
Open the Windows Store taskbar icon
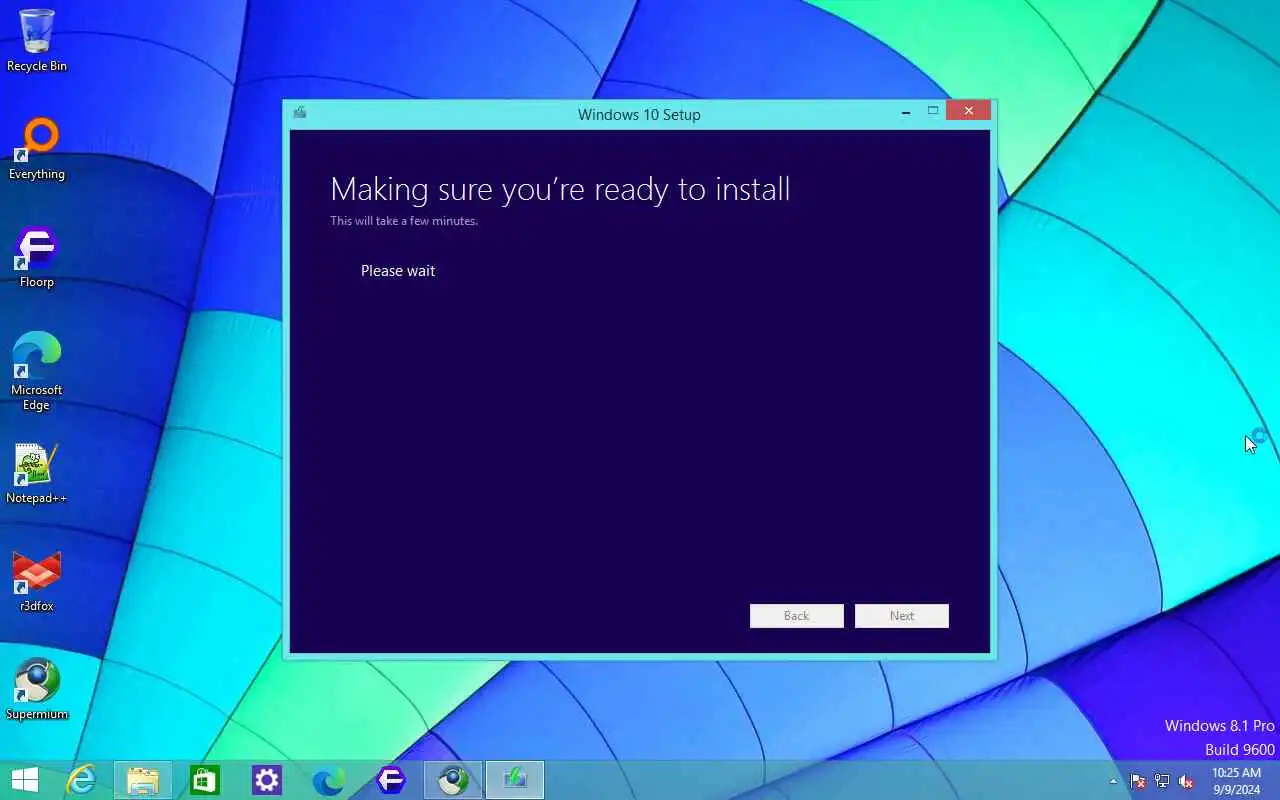pos(205,780)
